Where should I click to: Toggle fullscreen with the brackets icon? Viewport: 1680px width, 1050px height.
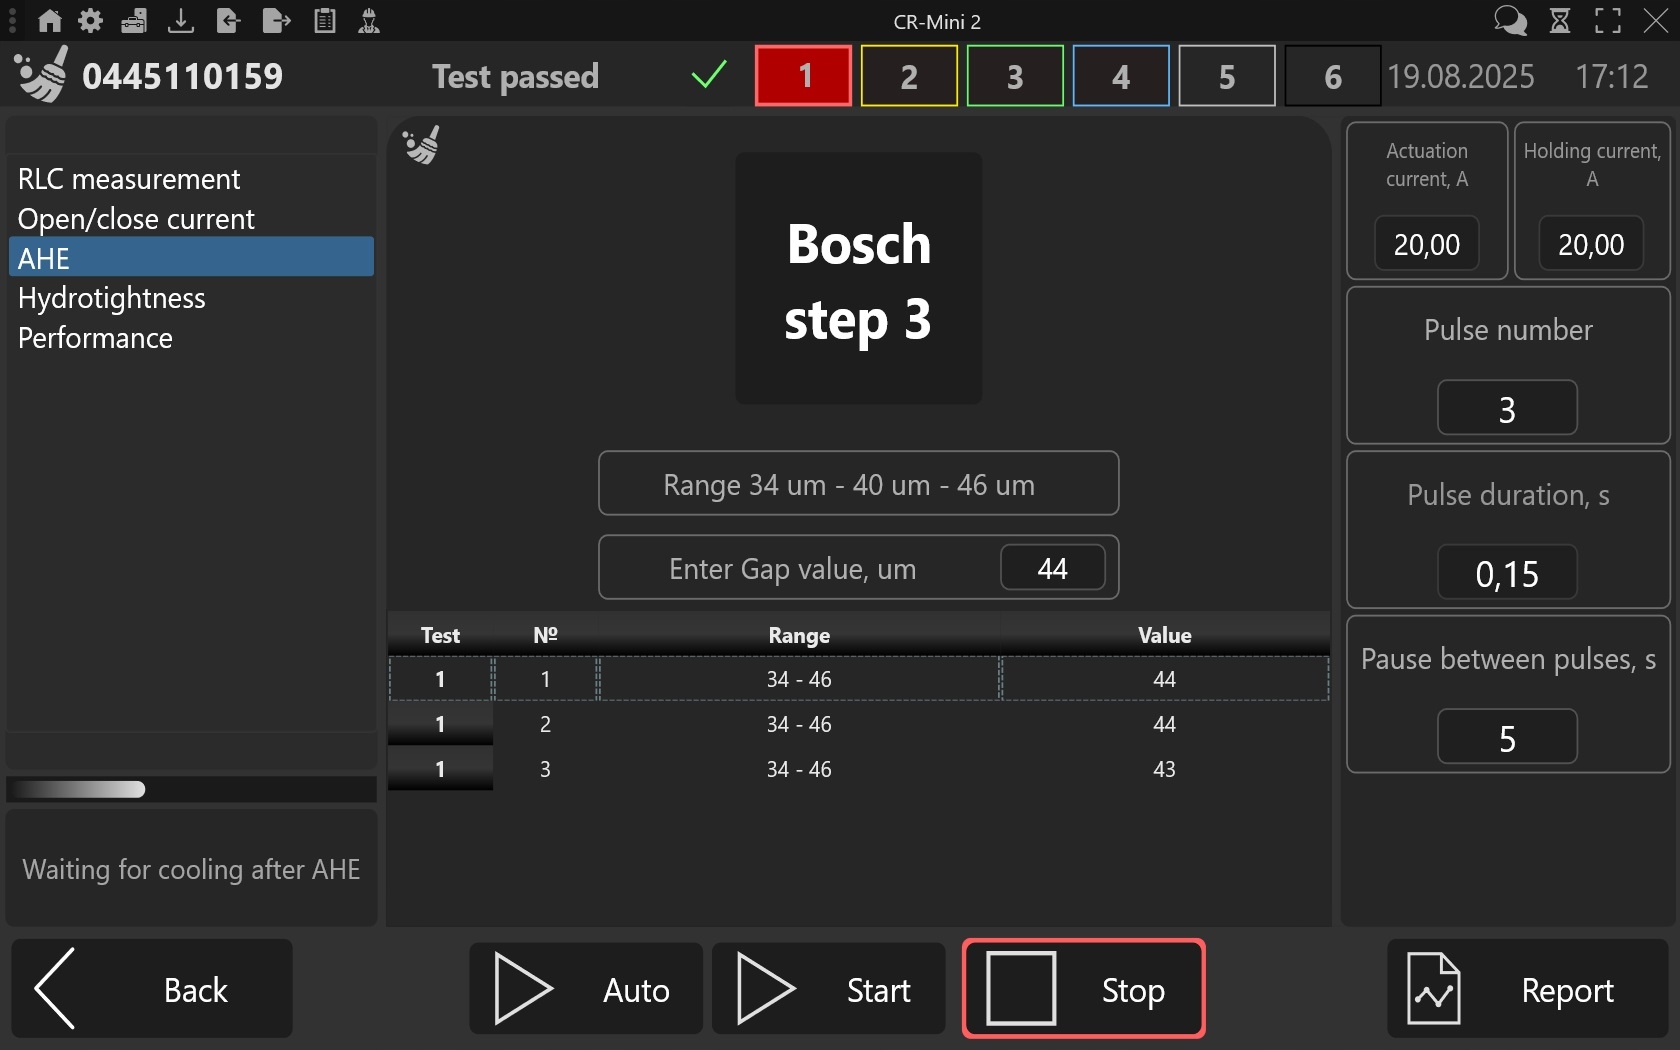(x=1608, y=21)
